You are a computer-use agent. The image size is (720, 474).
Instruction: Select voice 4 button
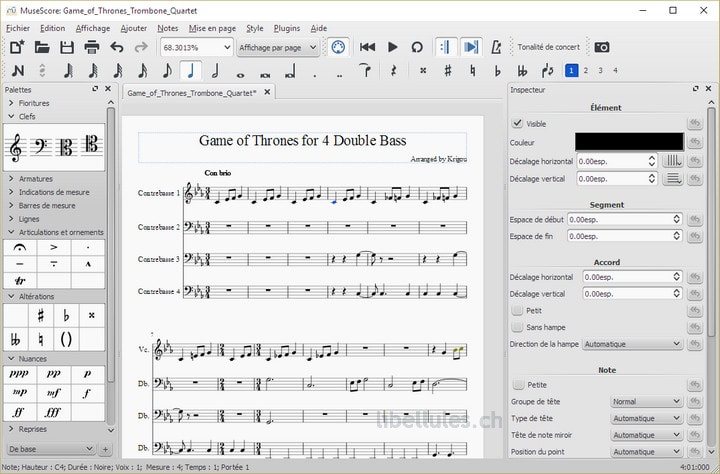pyautogui.click(x=615, y=70)
